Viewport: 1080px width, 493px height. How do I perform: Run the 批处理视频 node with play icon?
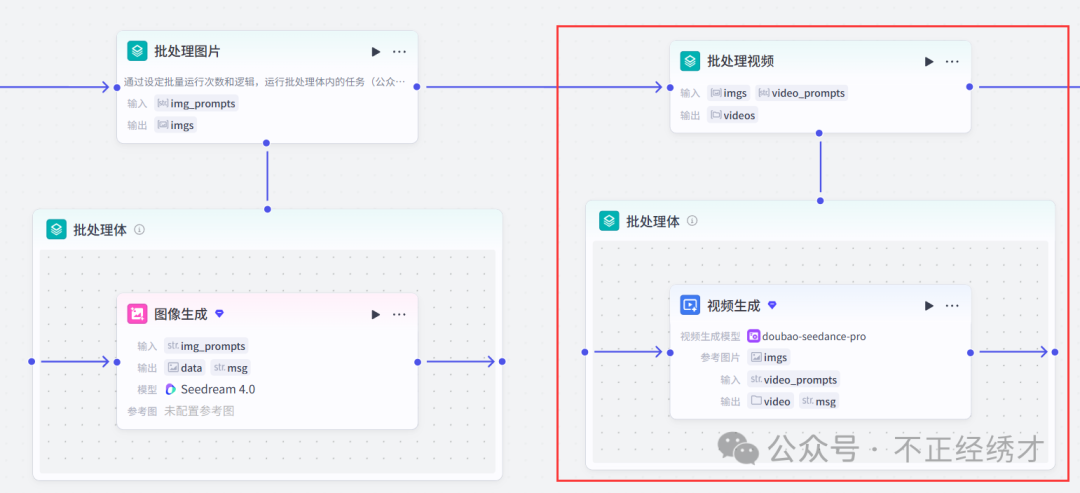929,61
